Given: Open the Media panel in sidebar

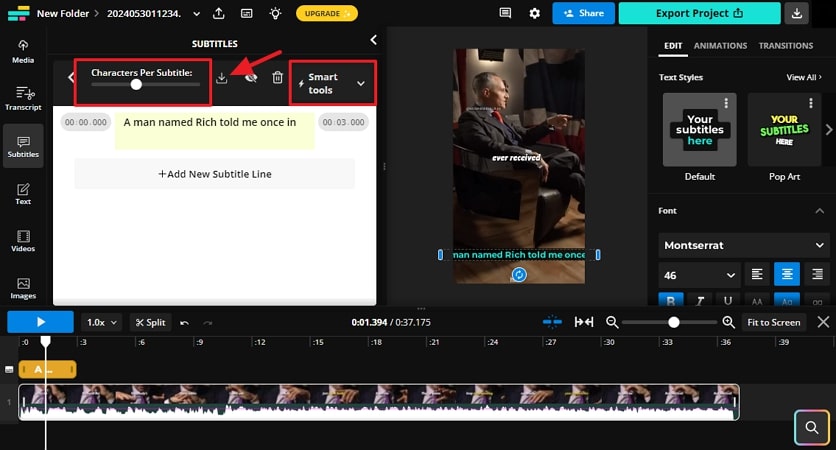Looking at the screenshot, I should tap(23, 52).
